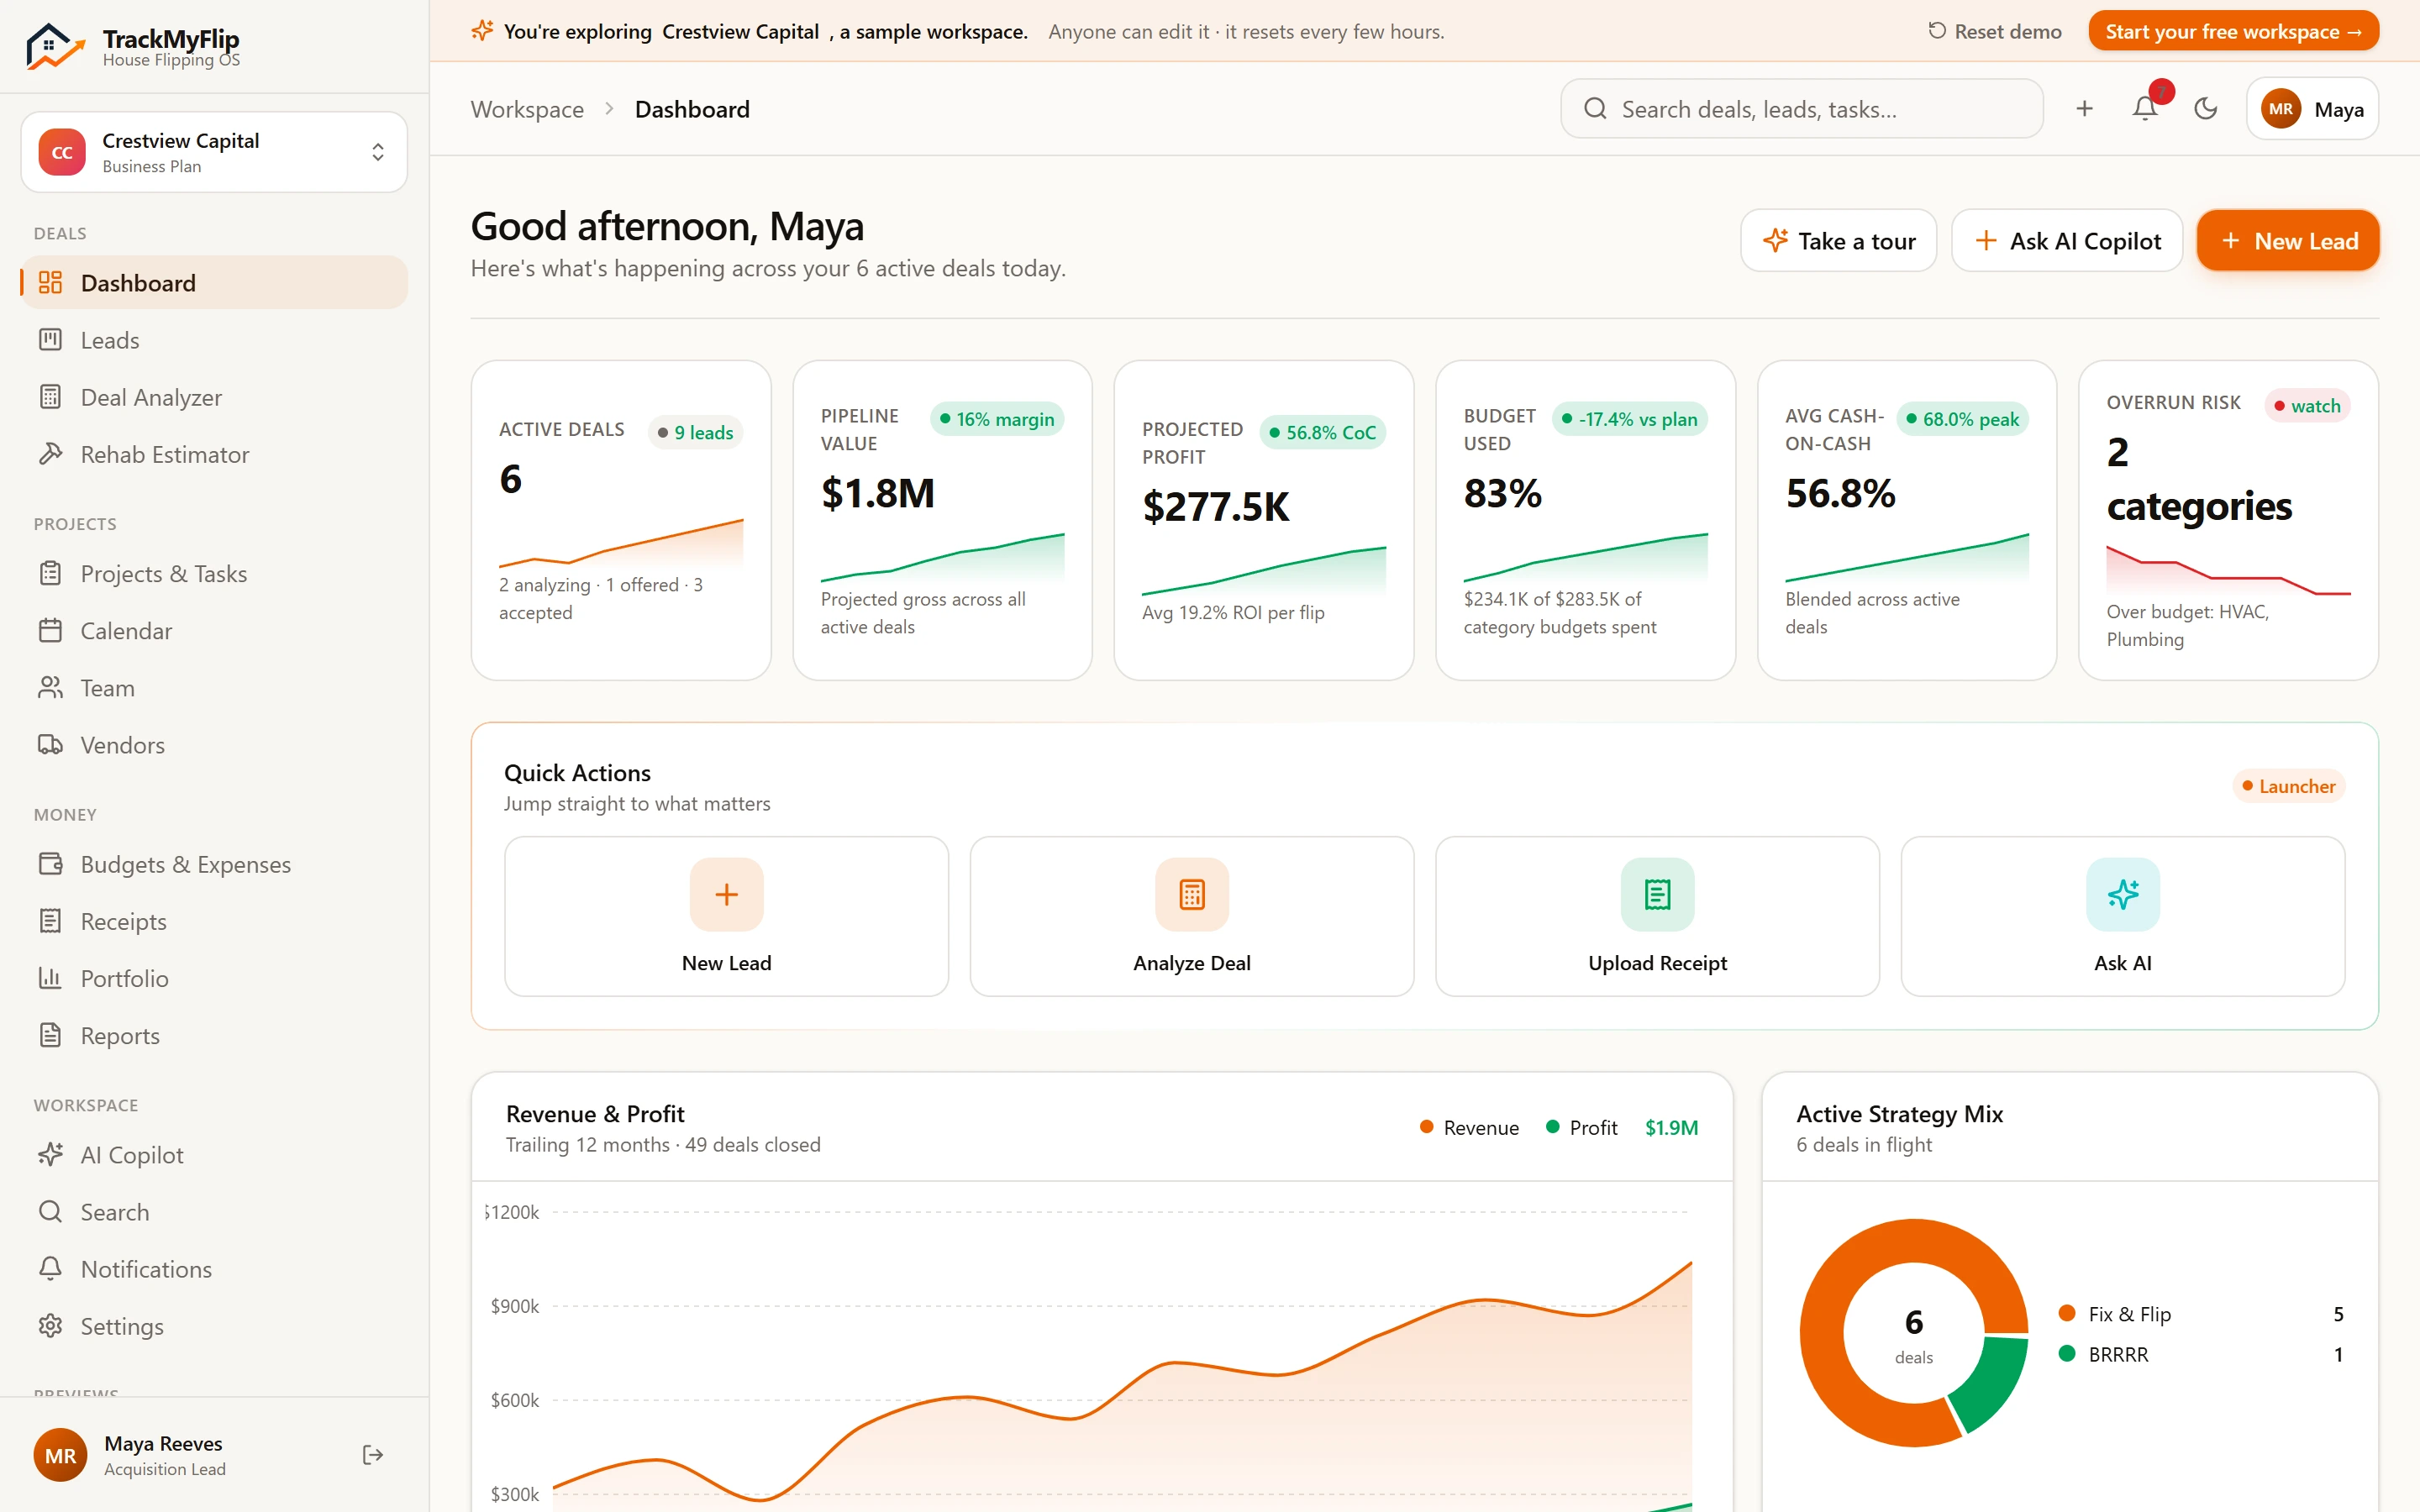Open the Calendar page
This screenshot has height=1512, width=2420.
click(x=214, y=631)
